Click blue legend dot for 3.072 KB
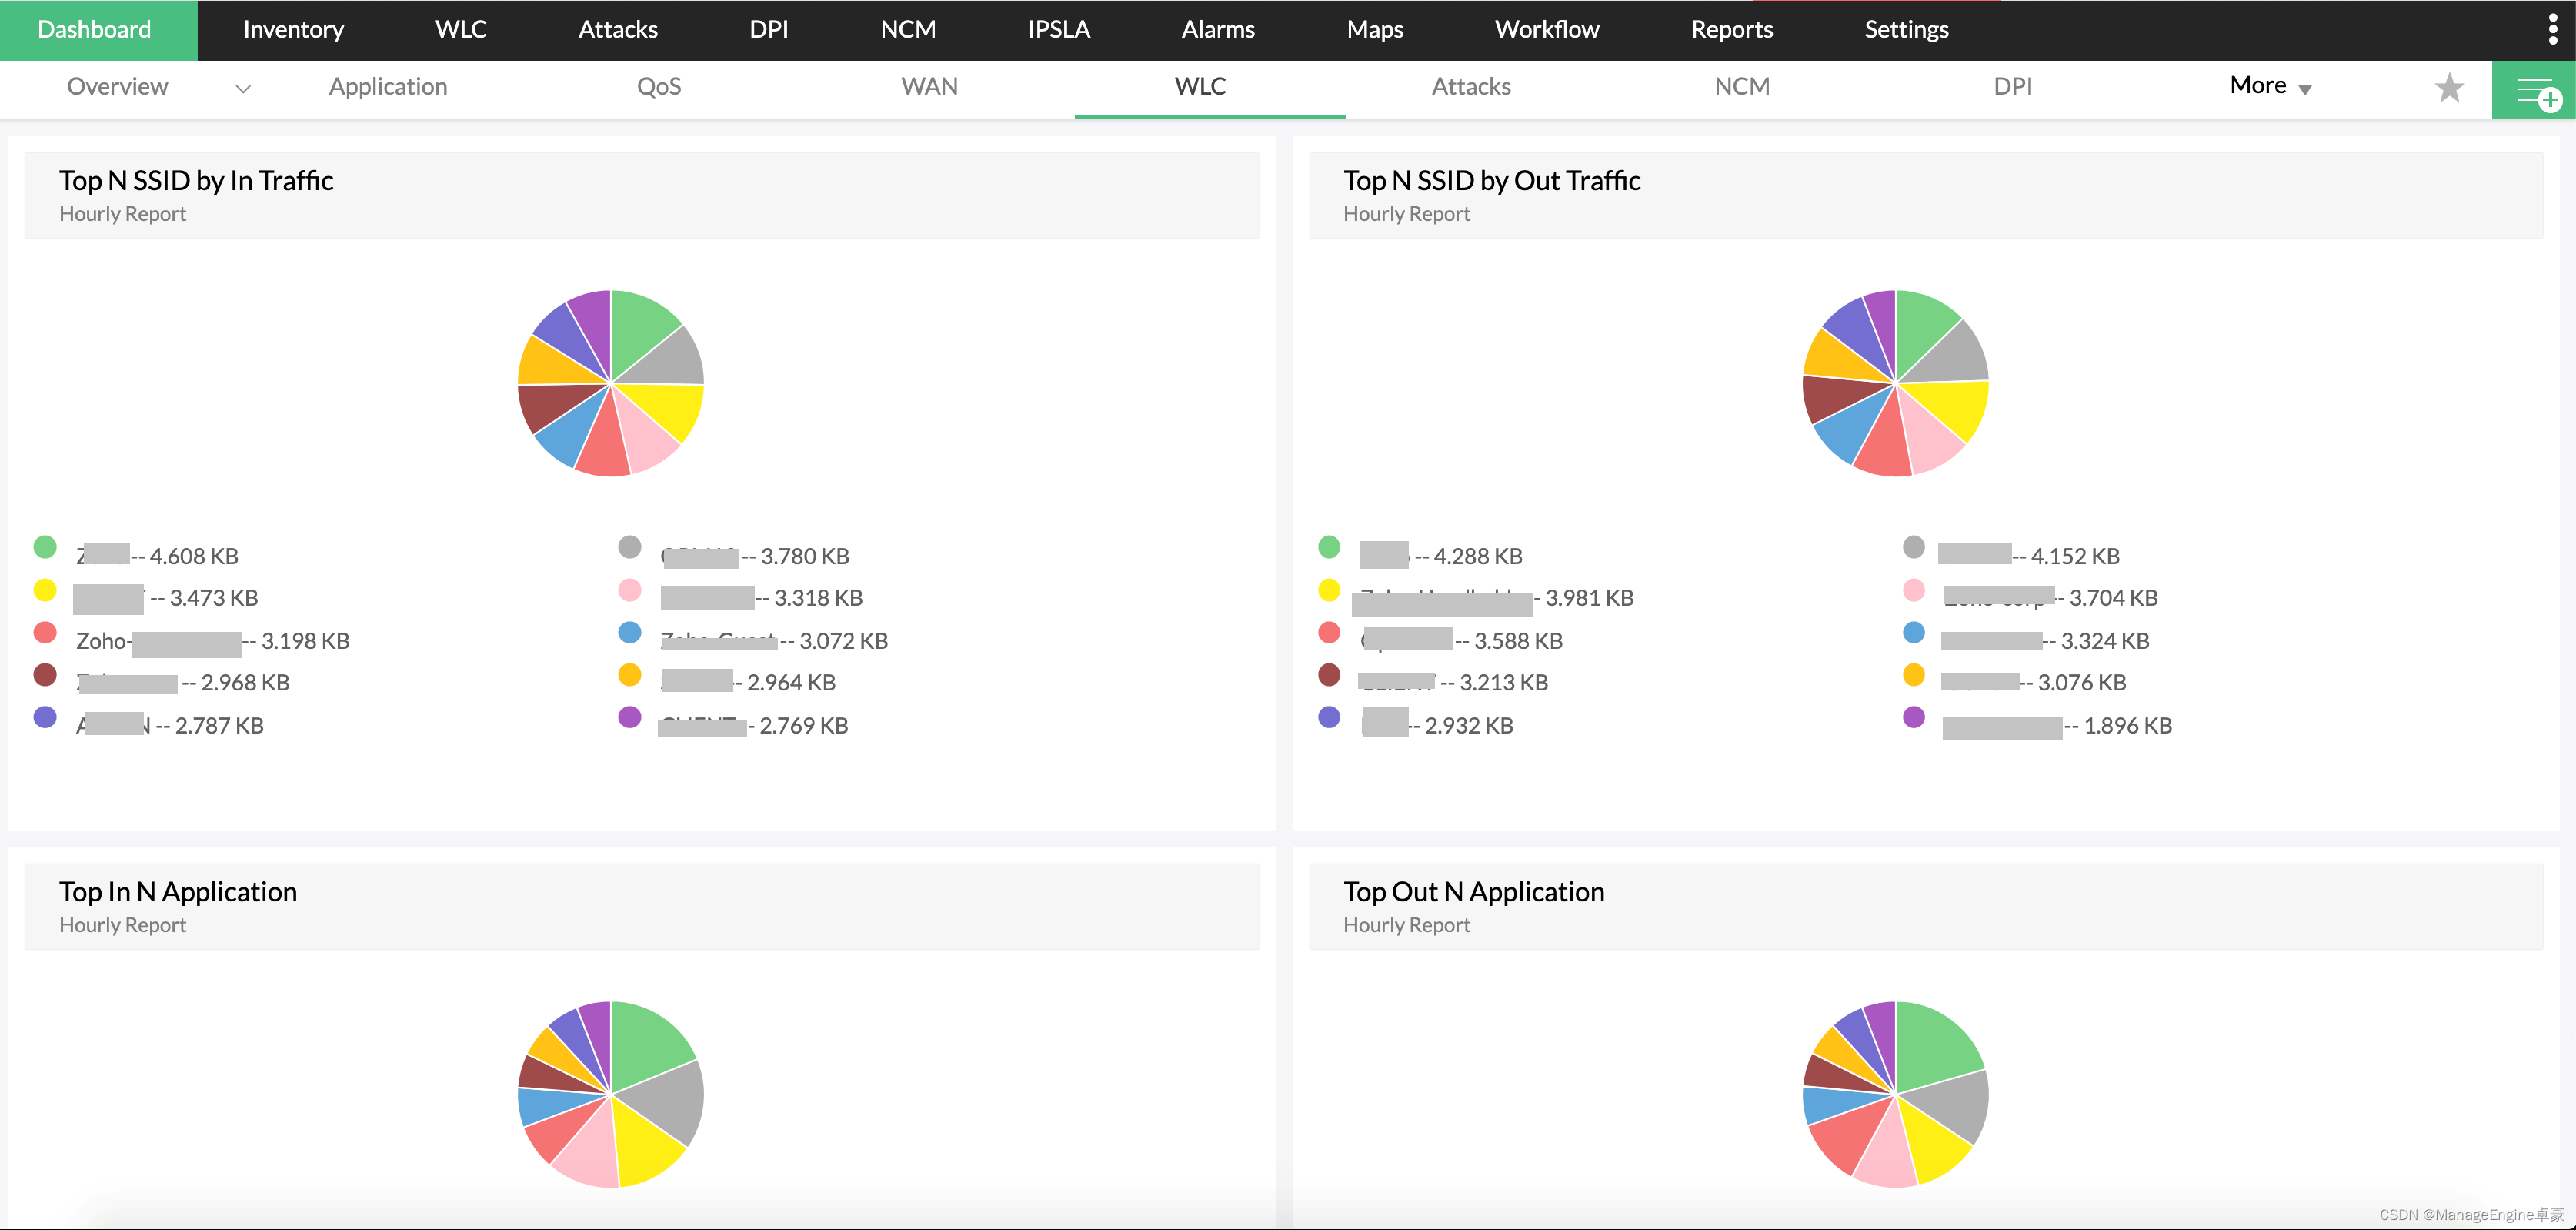 tap(630, 632)
